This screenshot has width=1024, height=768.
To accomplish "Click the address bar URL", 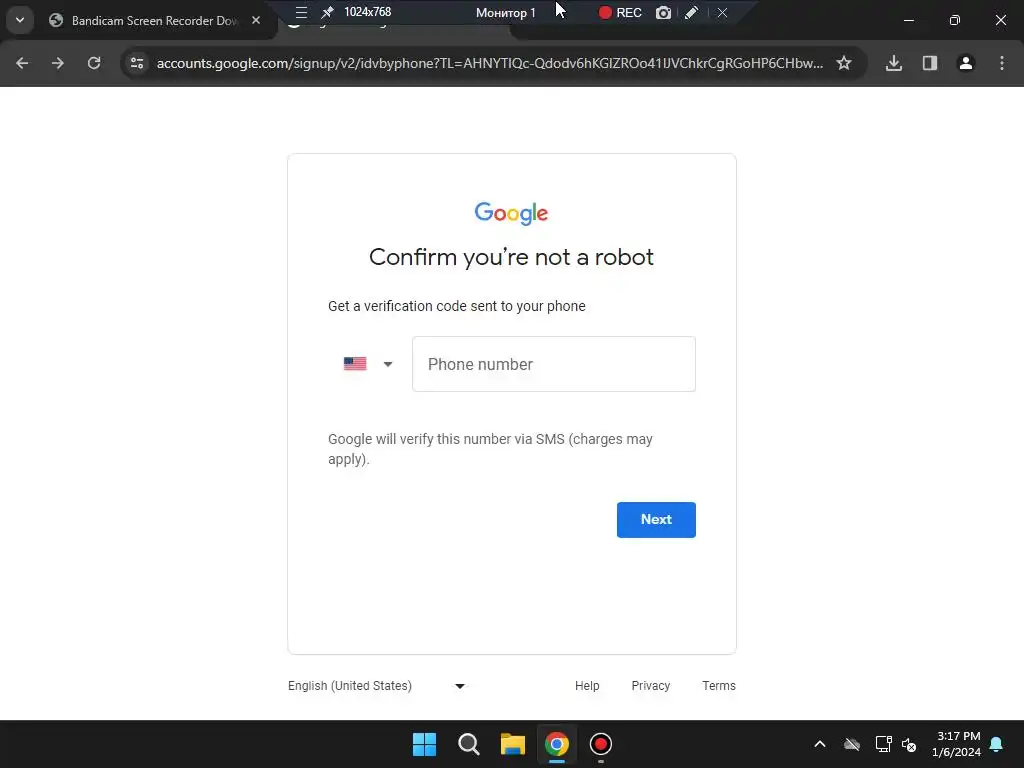I will click(490, 63).
